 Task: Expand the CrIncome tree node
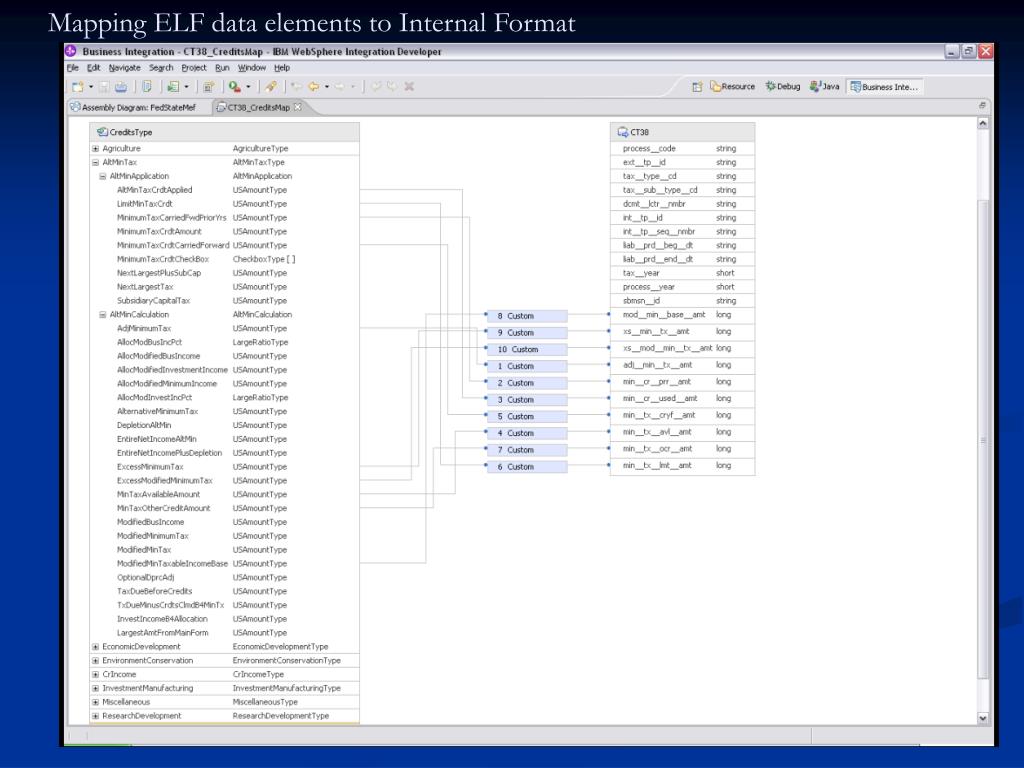click(95, 674)
